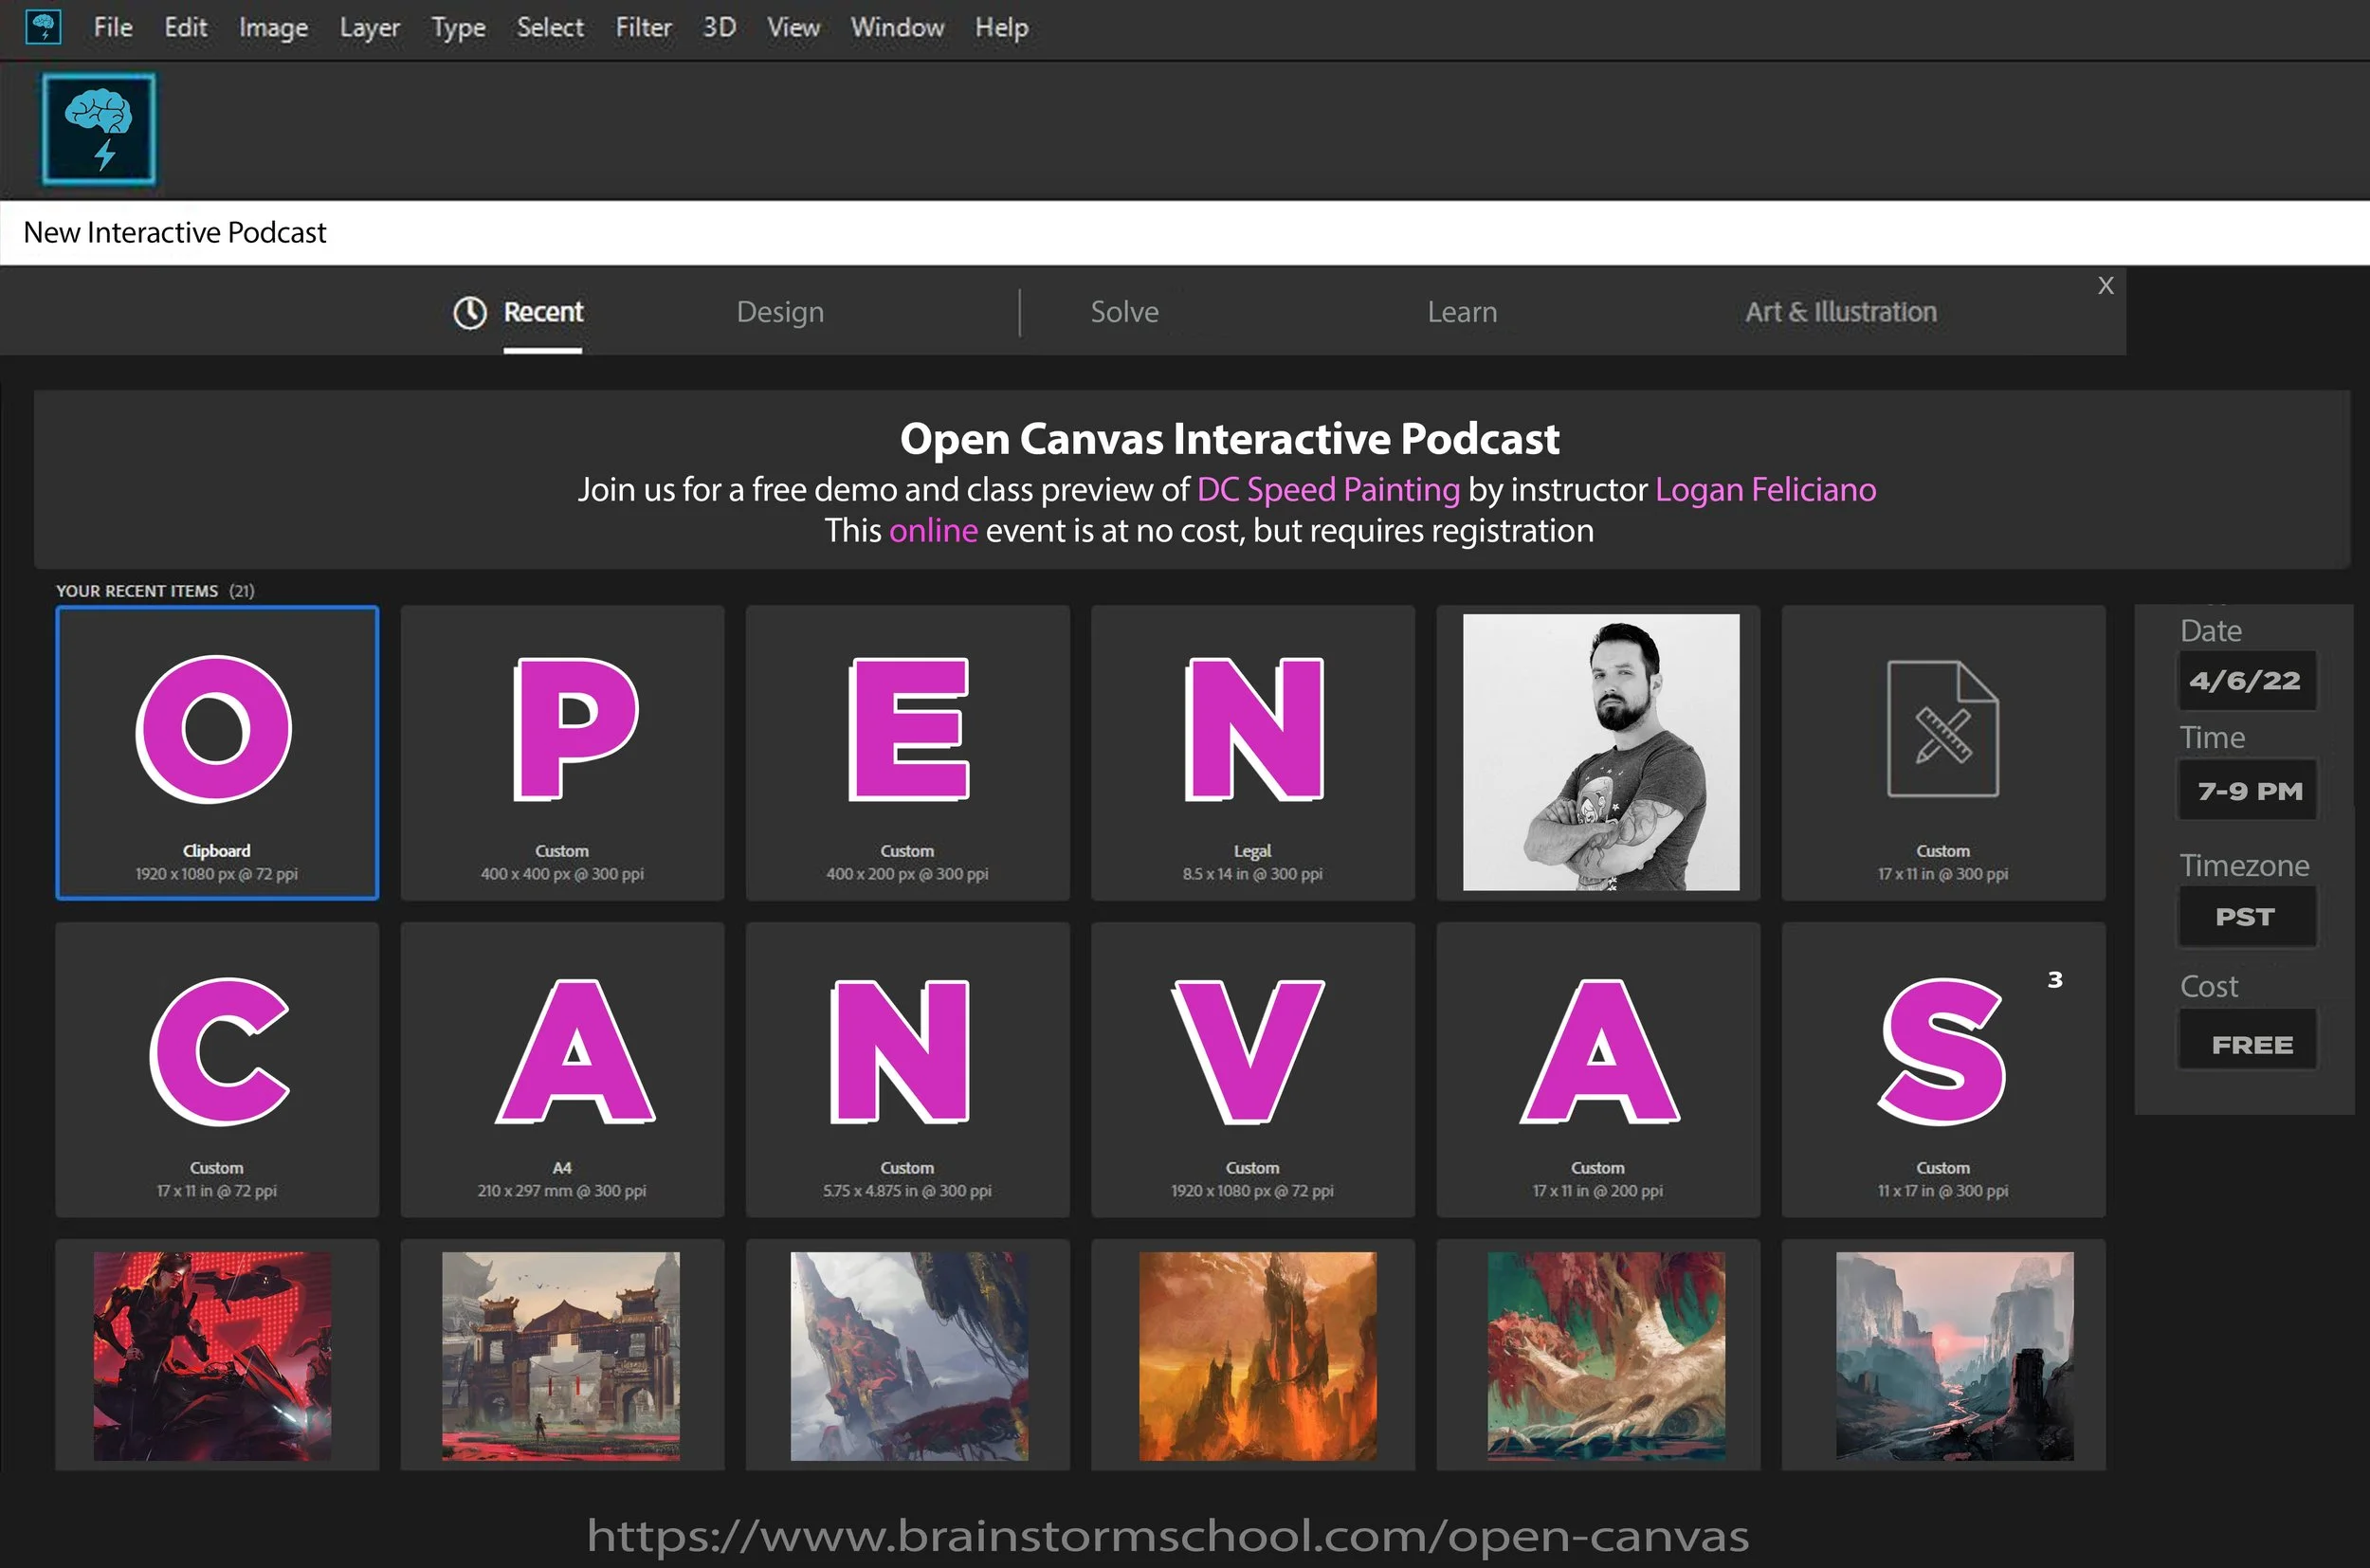Click the Logan Feliciano instructor link
The image size is (2370, 1568).
point(1765,489)
